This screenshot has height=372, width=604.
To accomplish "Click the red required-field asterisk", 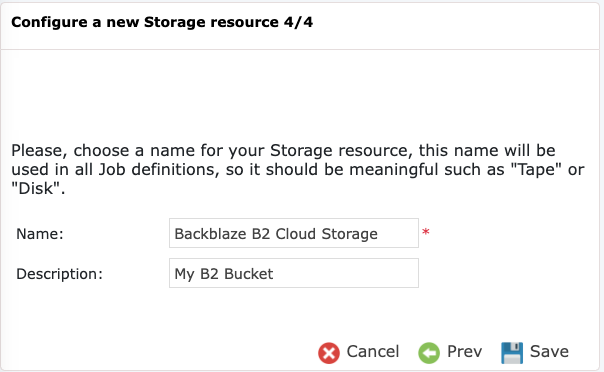I will [x=426, y=232].
